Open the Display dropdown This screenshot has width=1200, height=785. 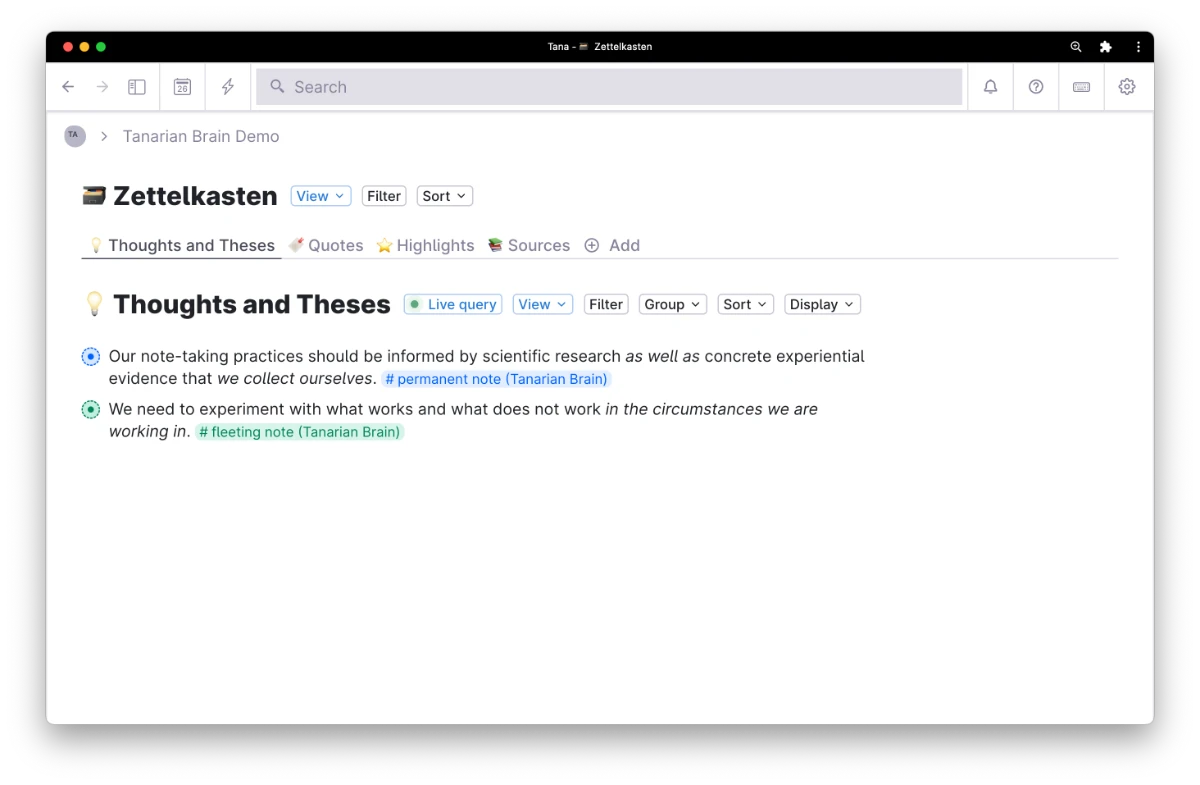click(x=822, y=304)
